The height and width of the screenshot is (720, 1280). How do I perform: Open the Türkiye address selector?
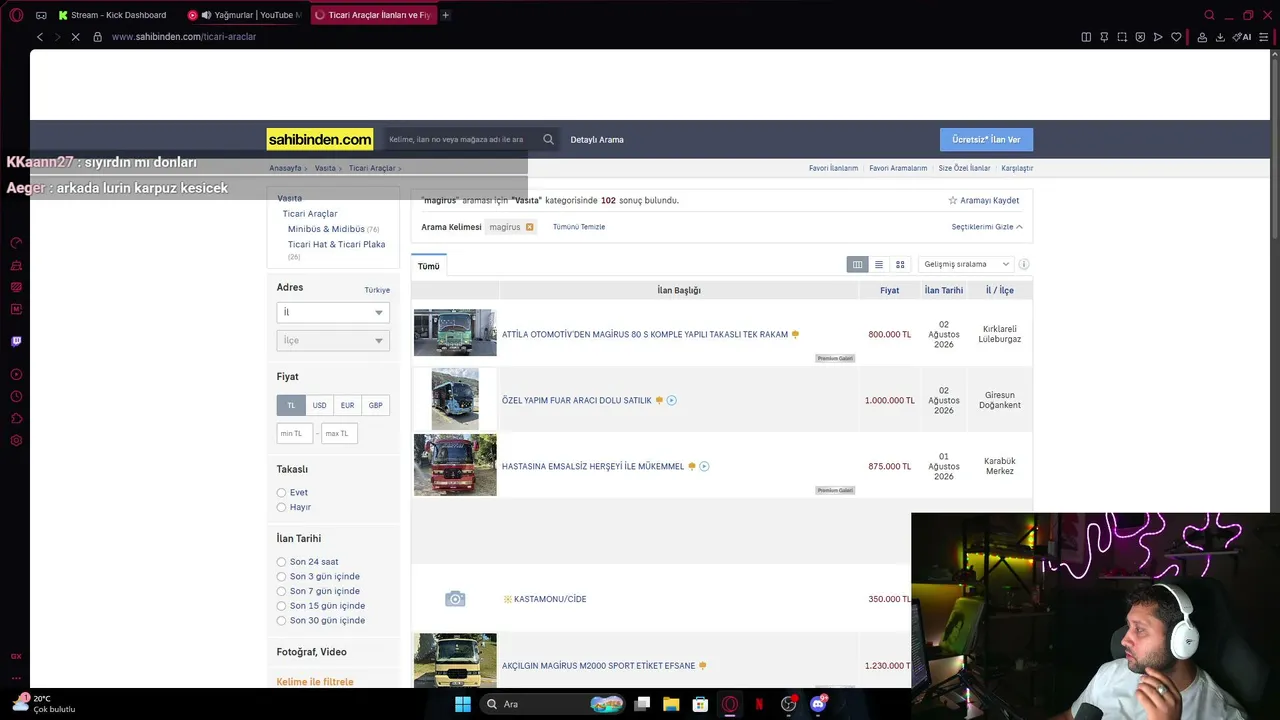tap(377, 290)
